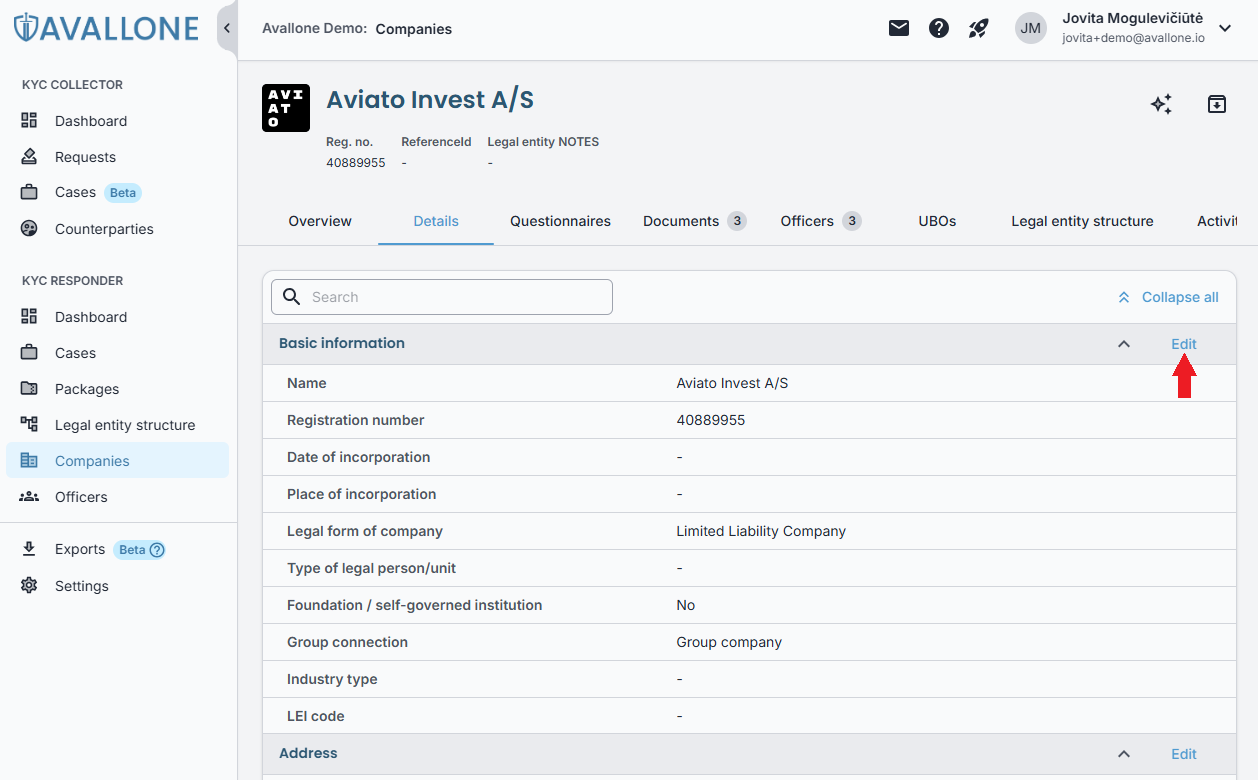Viewport: 1258px width, 780px height.
Task: Open the Officers tab
Action: click(x=820, y=221)
